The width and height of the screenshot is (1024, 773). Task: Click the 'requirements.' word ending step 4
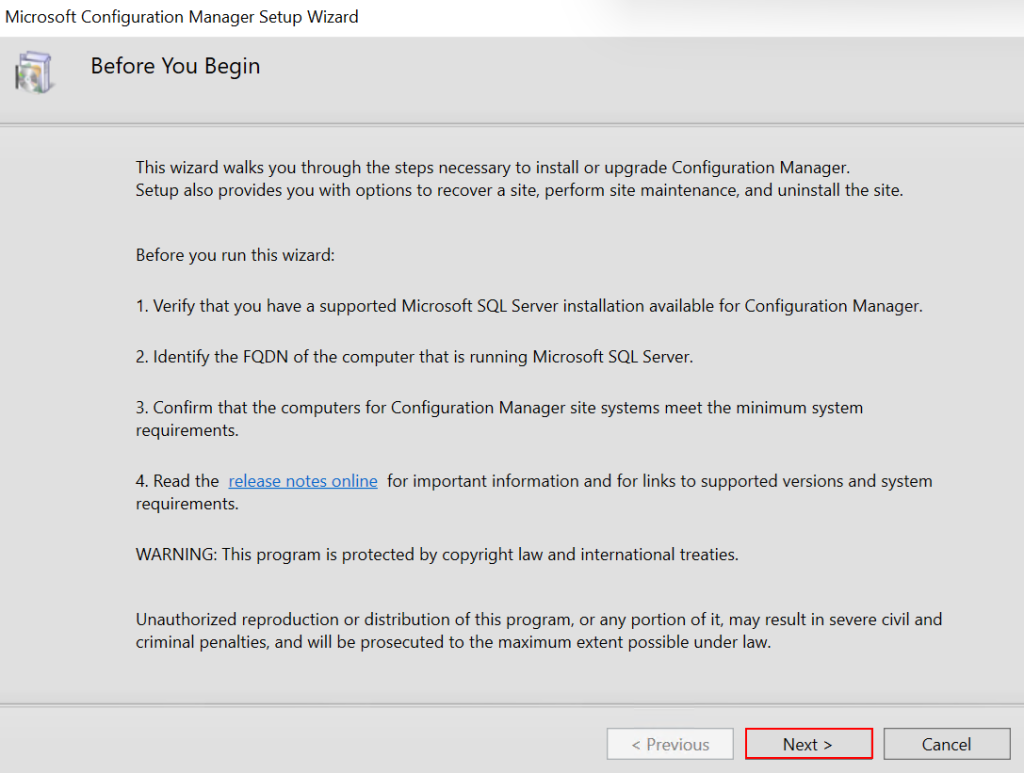[187, 504]
